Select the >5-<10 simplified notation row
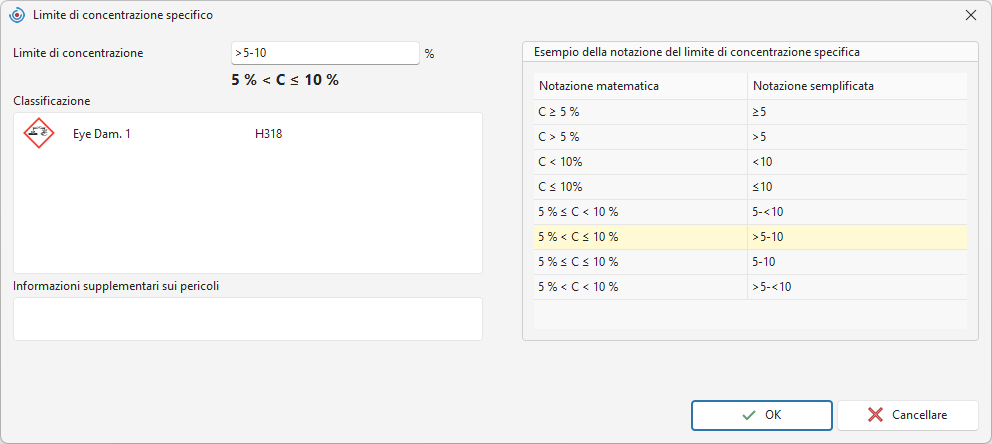Viewport: 992px width, 444px height. click(x=750, y=287)
